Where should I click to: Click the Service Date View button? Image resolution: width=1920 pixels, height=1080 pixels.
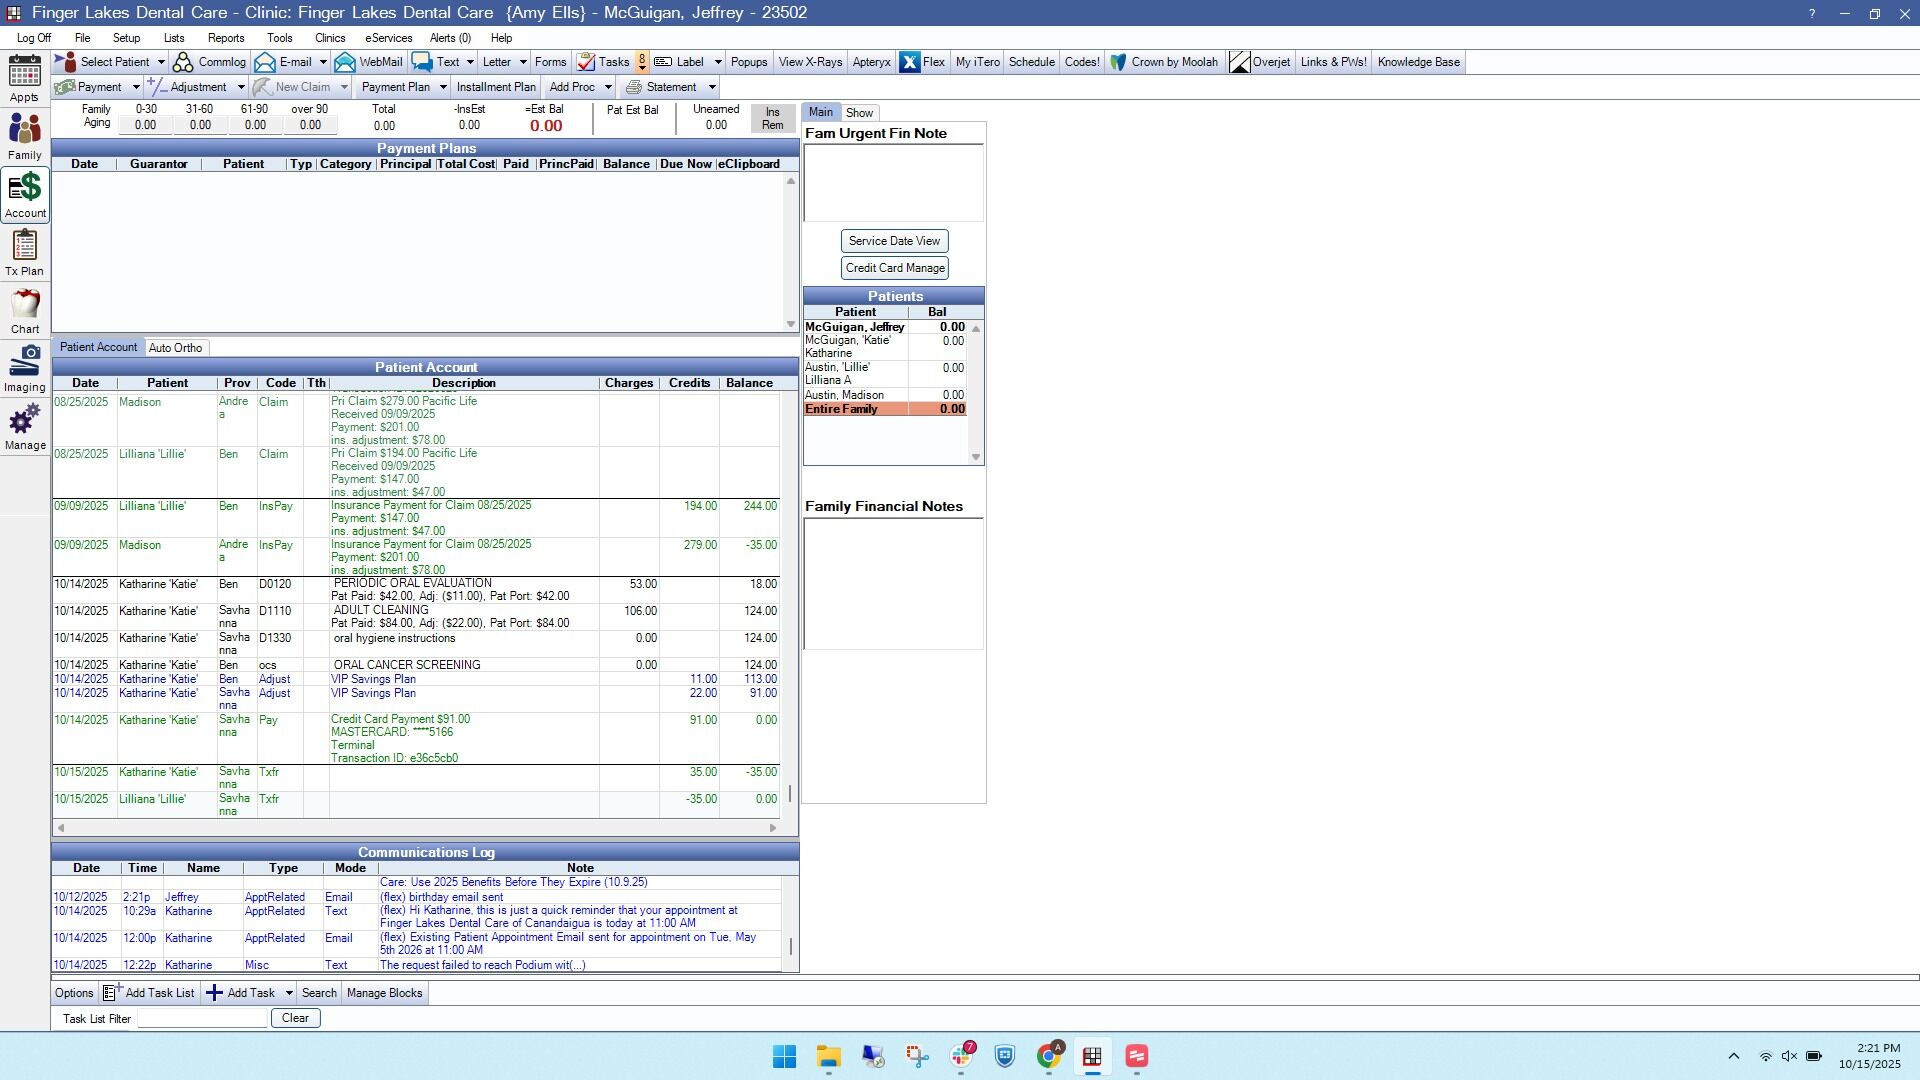tap(894, 241)
